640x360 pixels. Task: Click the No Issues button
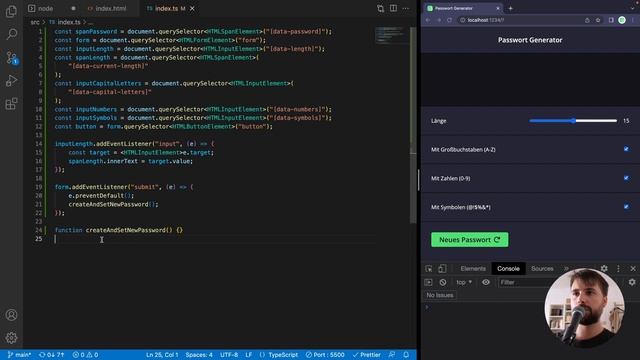(x=440, y=295)
